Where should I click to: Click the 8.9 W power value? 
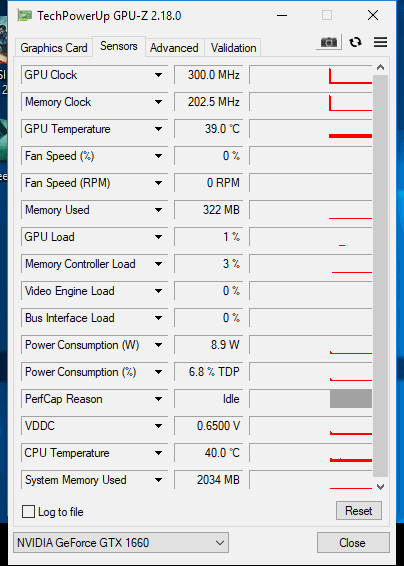208,345
